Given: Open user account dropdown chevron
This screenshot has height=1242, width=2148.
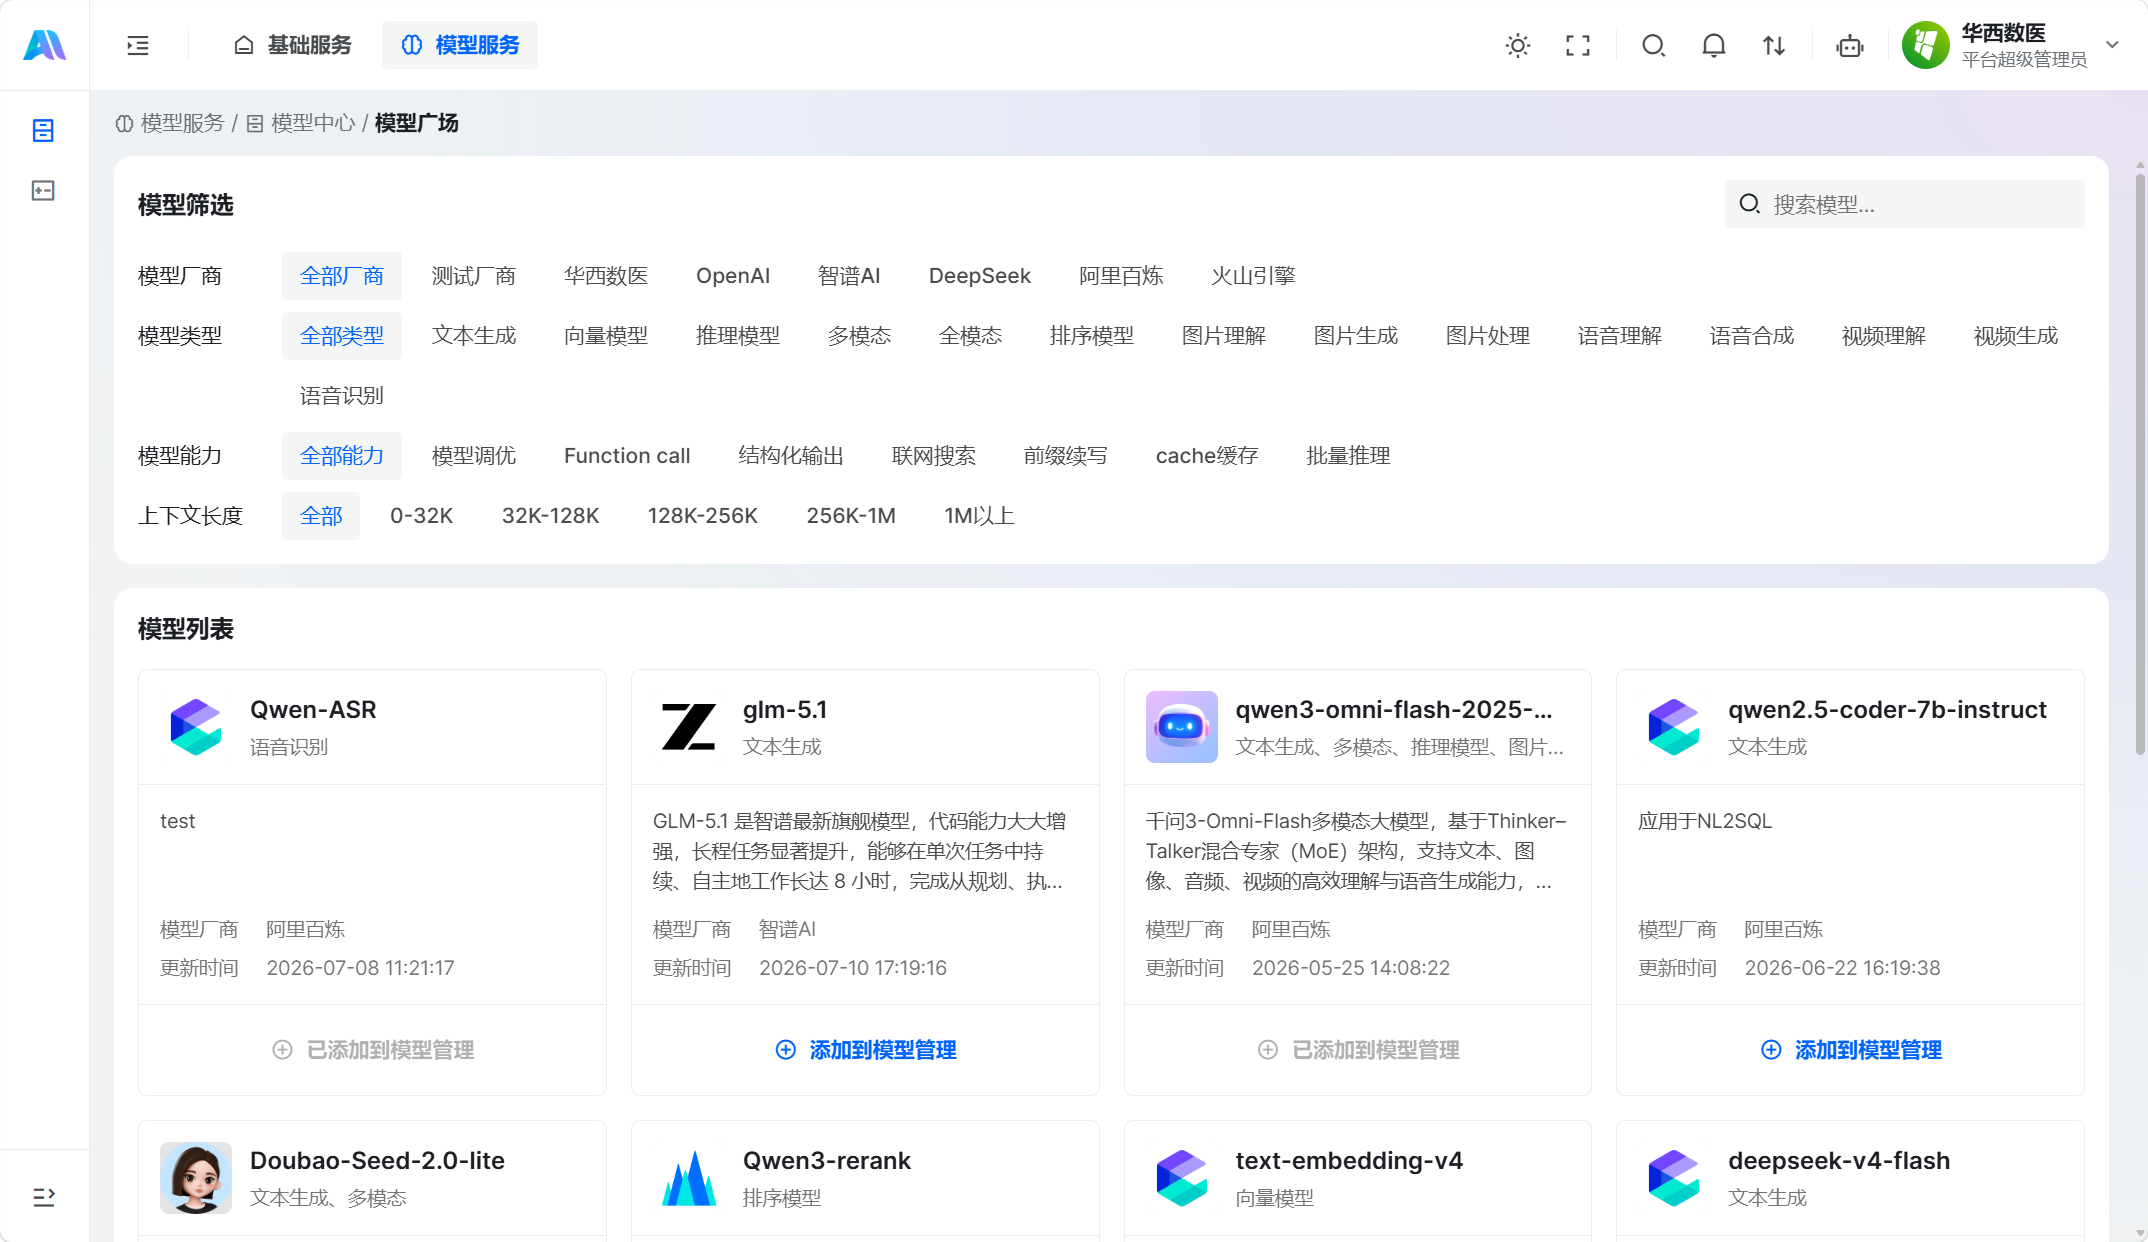Looking at the screenshot, I should pos(2112,45).
